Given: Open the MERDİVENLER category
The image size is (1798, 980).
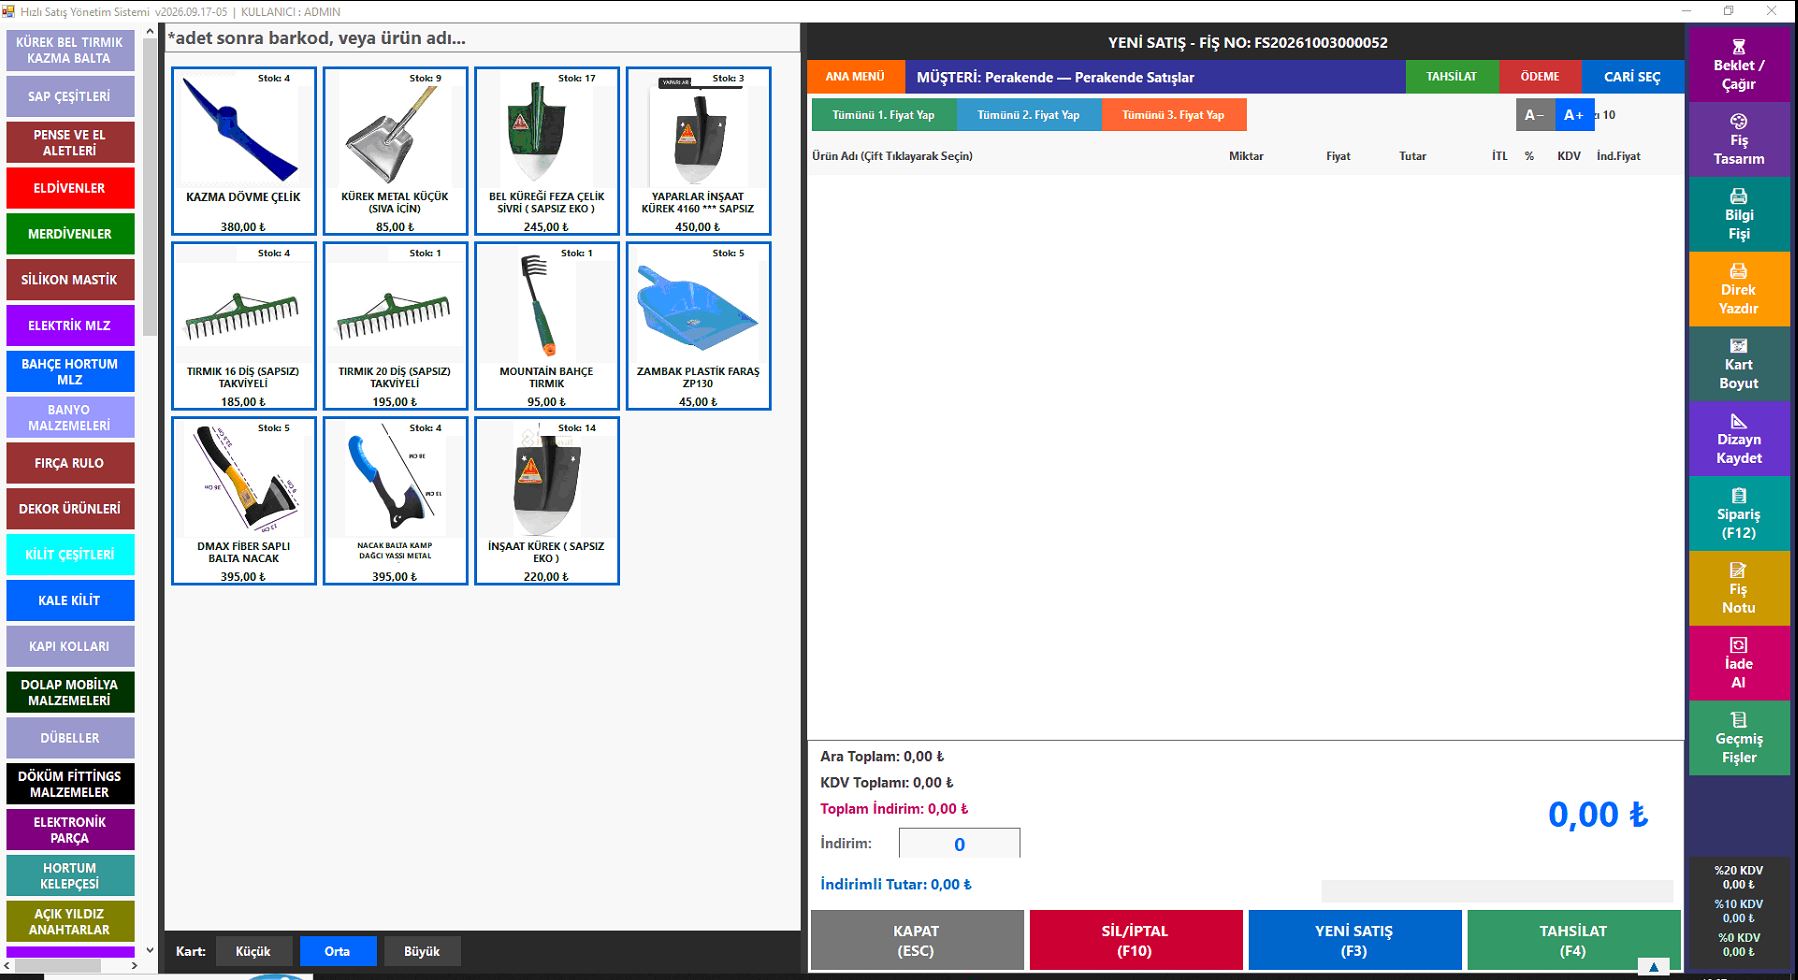Looking at the screenshot, I should pos(70,234).
